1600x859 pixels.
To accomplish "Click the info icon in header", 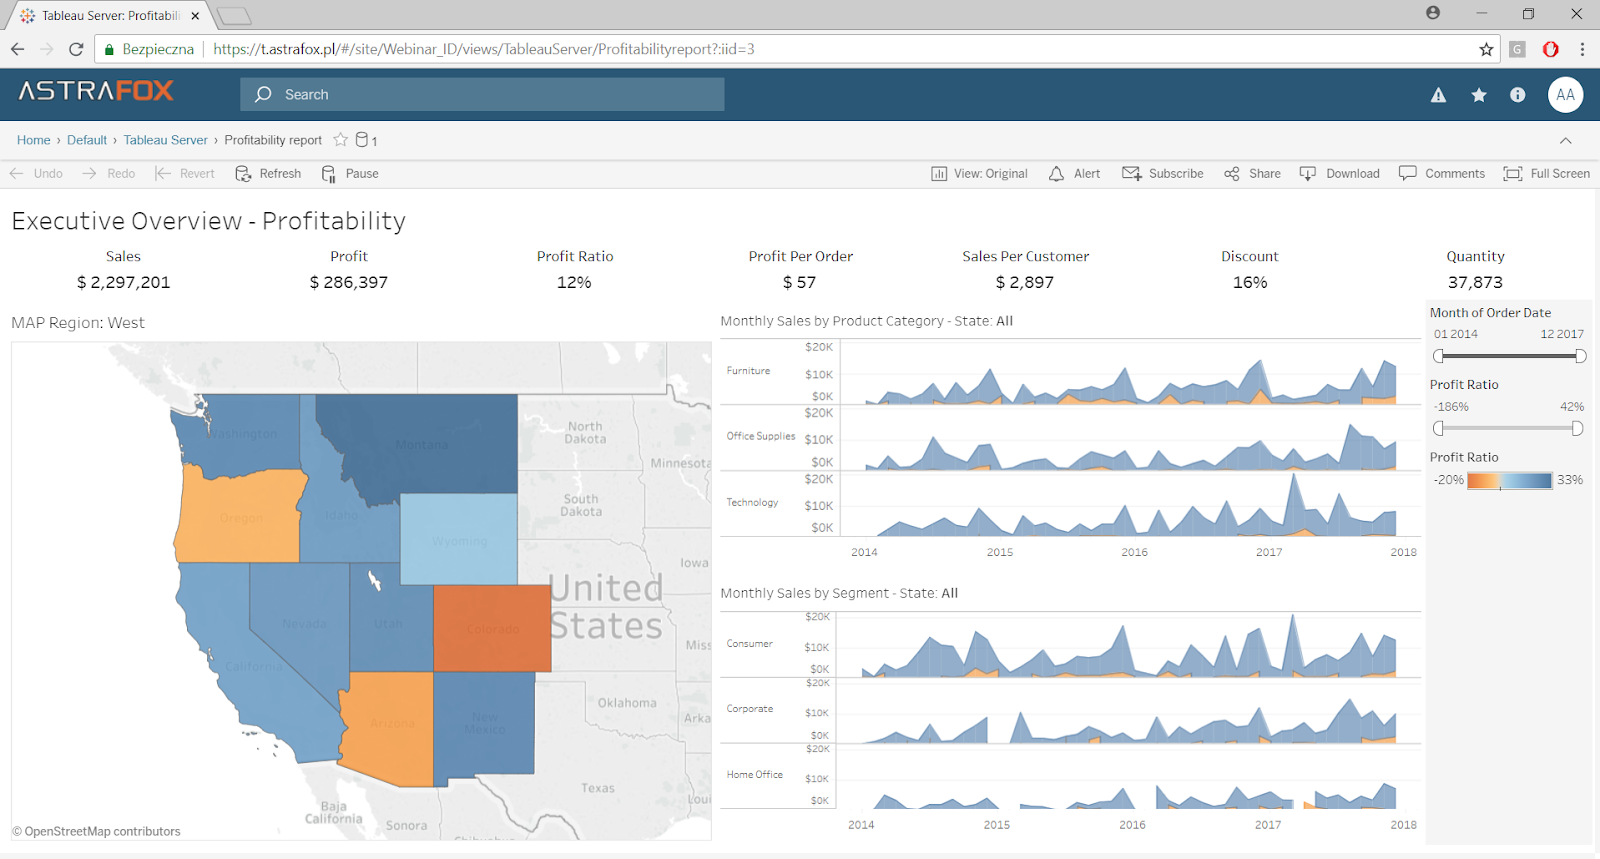I will click(1518, 95).
